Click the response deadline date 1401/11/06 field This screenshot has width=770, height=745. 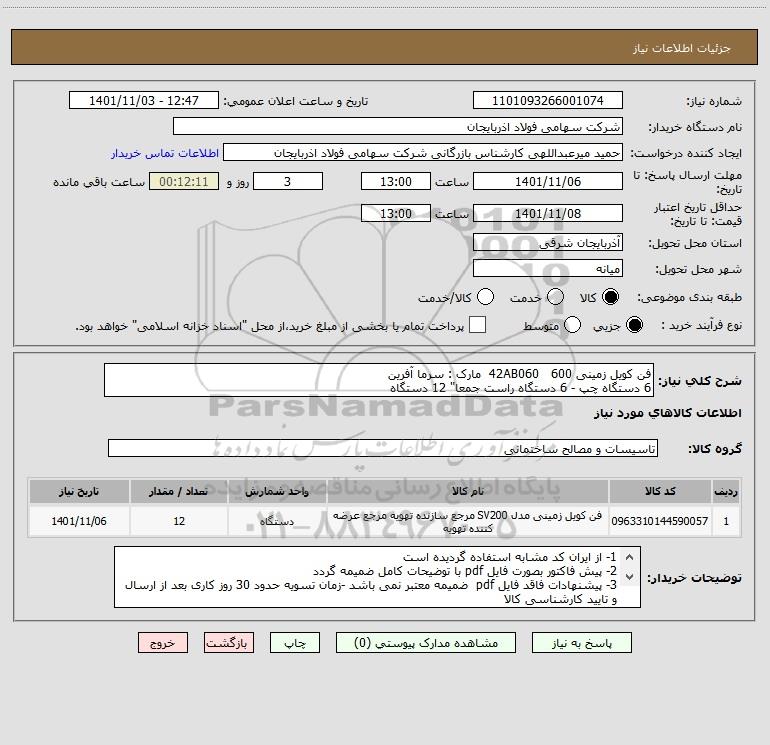coord(548,182)
